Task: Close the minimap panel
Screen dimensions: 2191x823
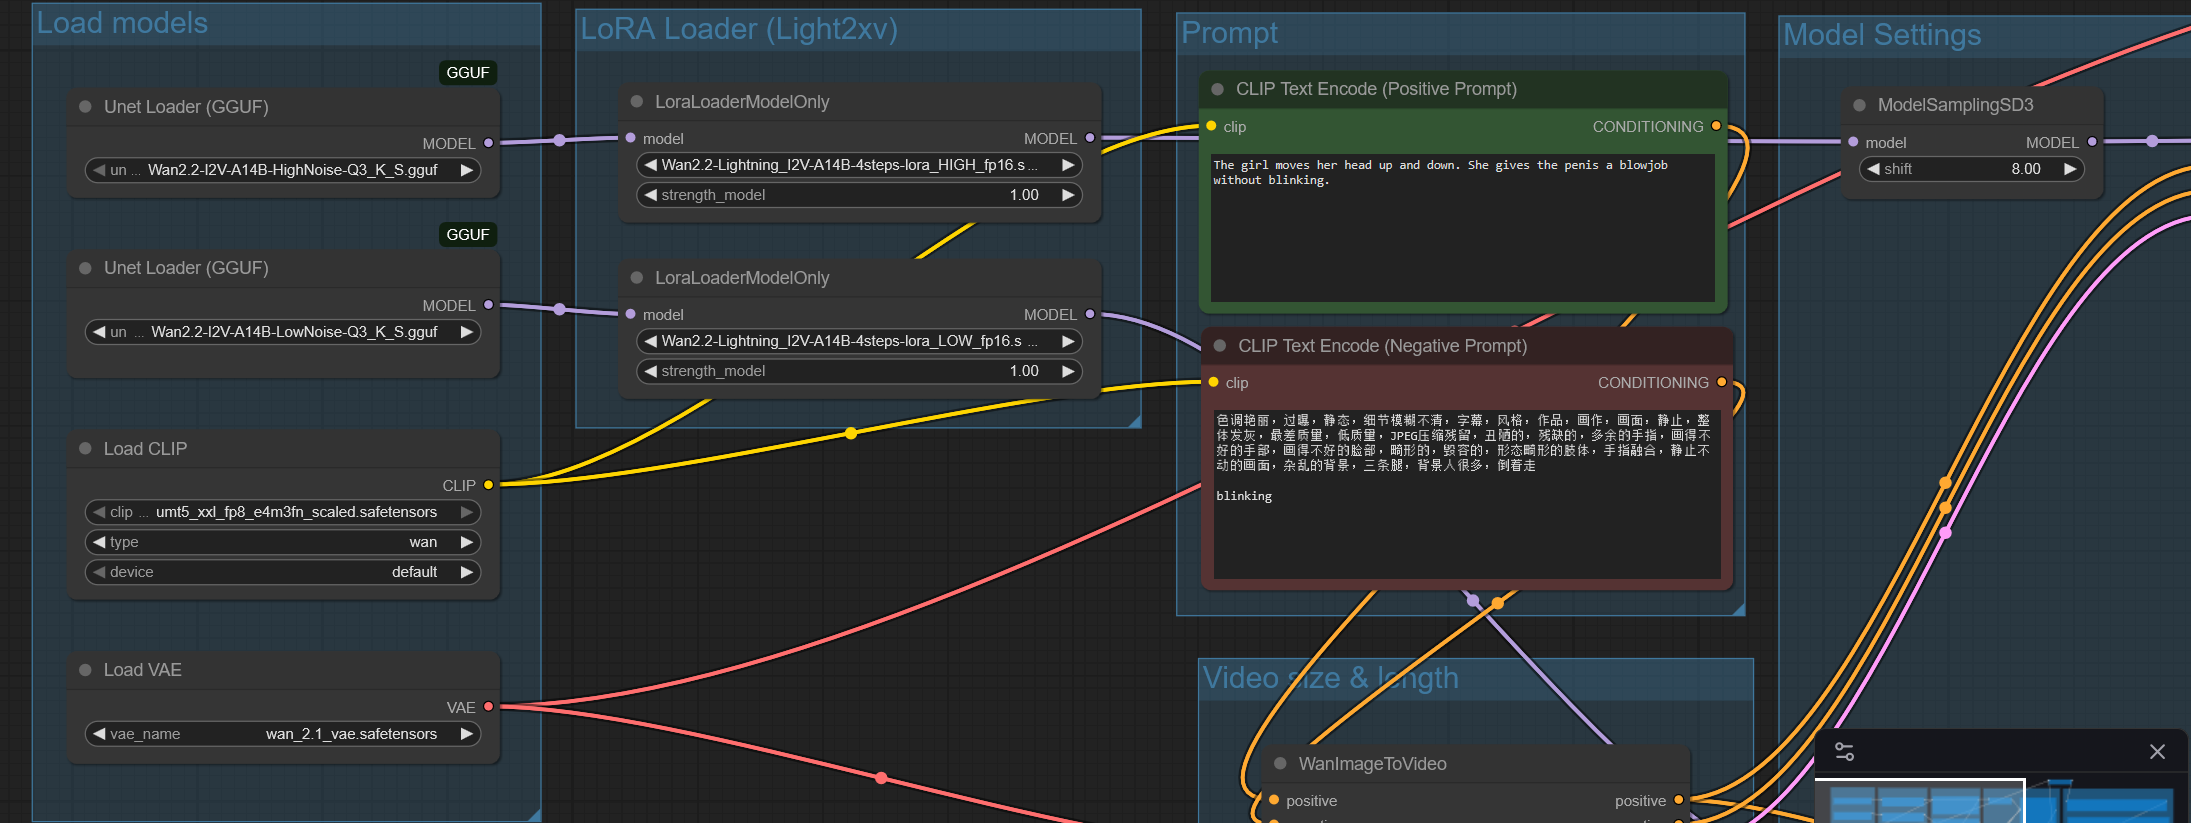Action: pyautogui.click(x=2157, y=752)
